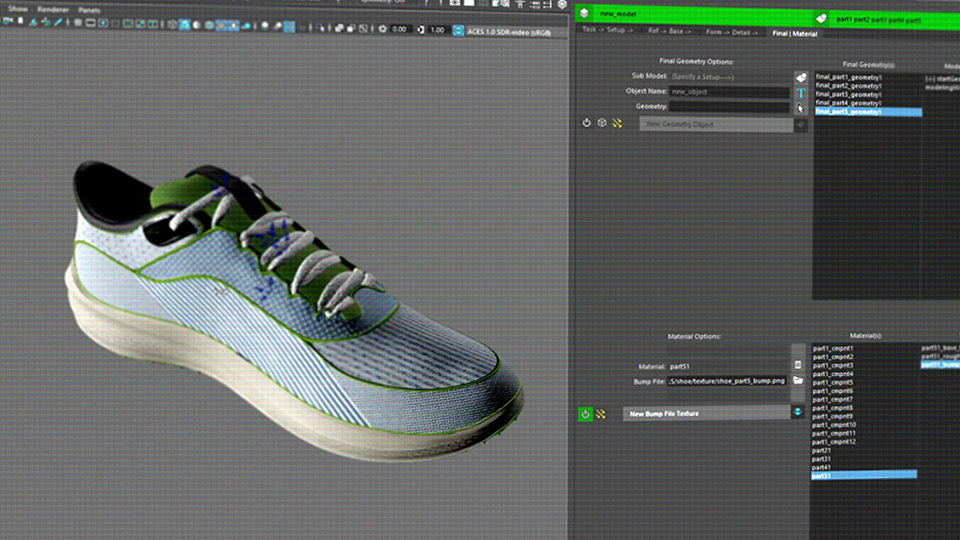Screen dimensions: 960x540
Task: Toggle the green power button in material options
Action: pyautogui.click(x=586, y=413)
